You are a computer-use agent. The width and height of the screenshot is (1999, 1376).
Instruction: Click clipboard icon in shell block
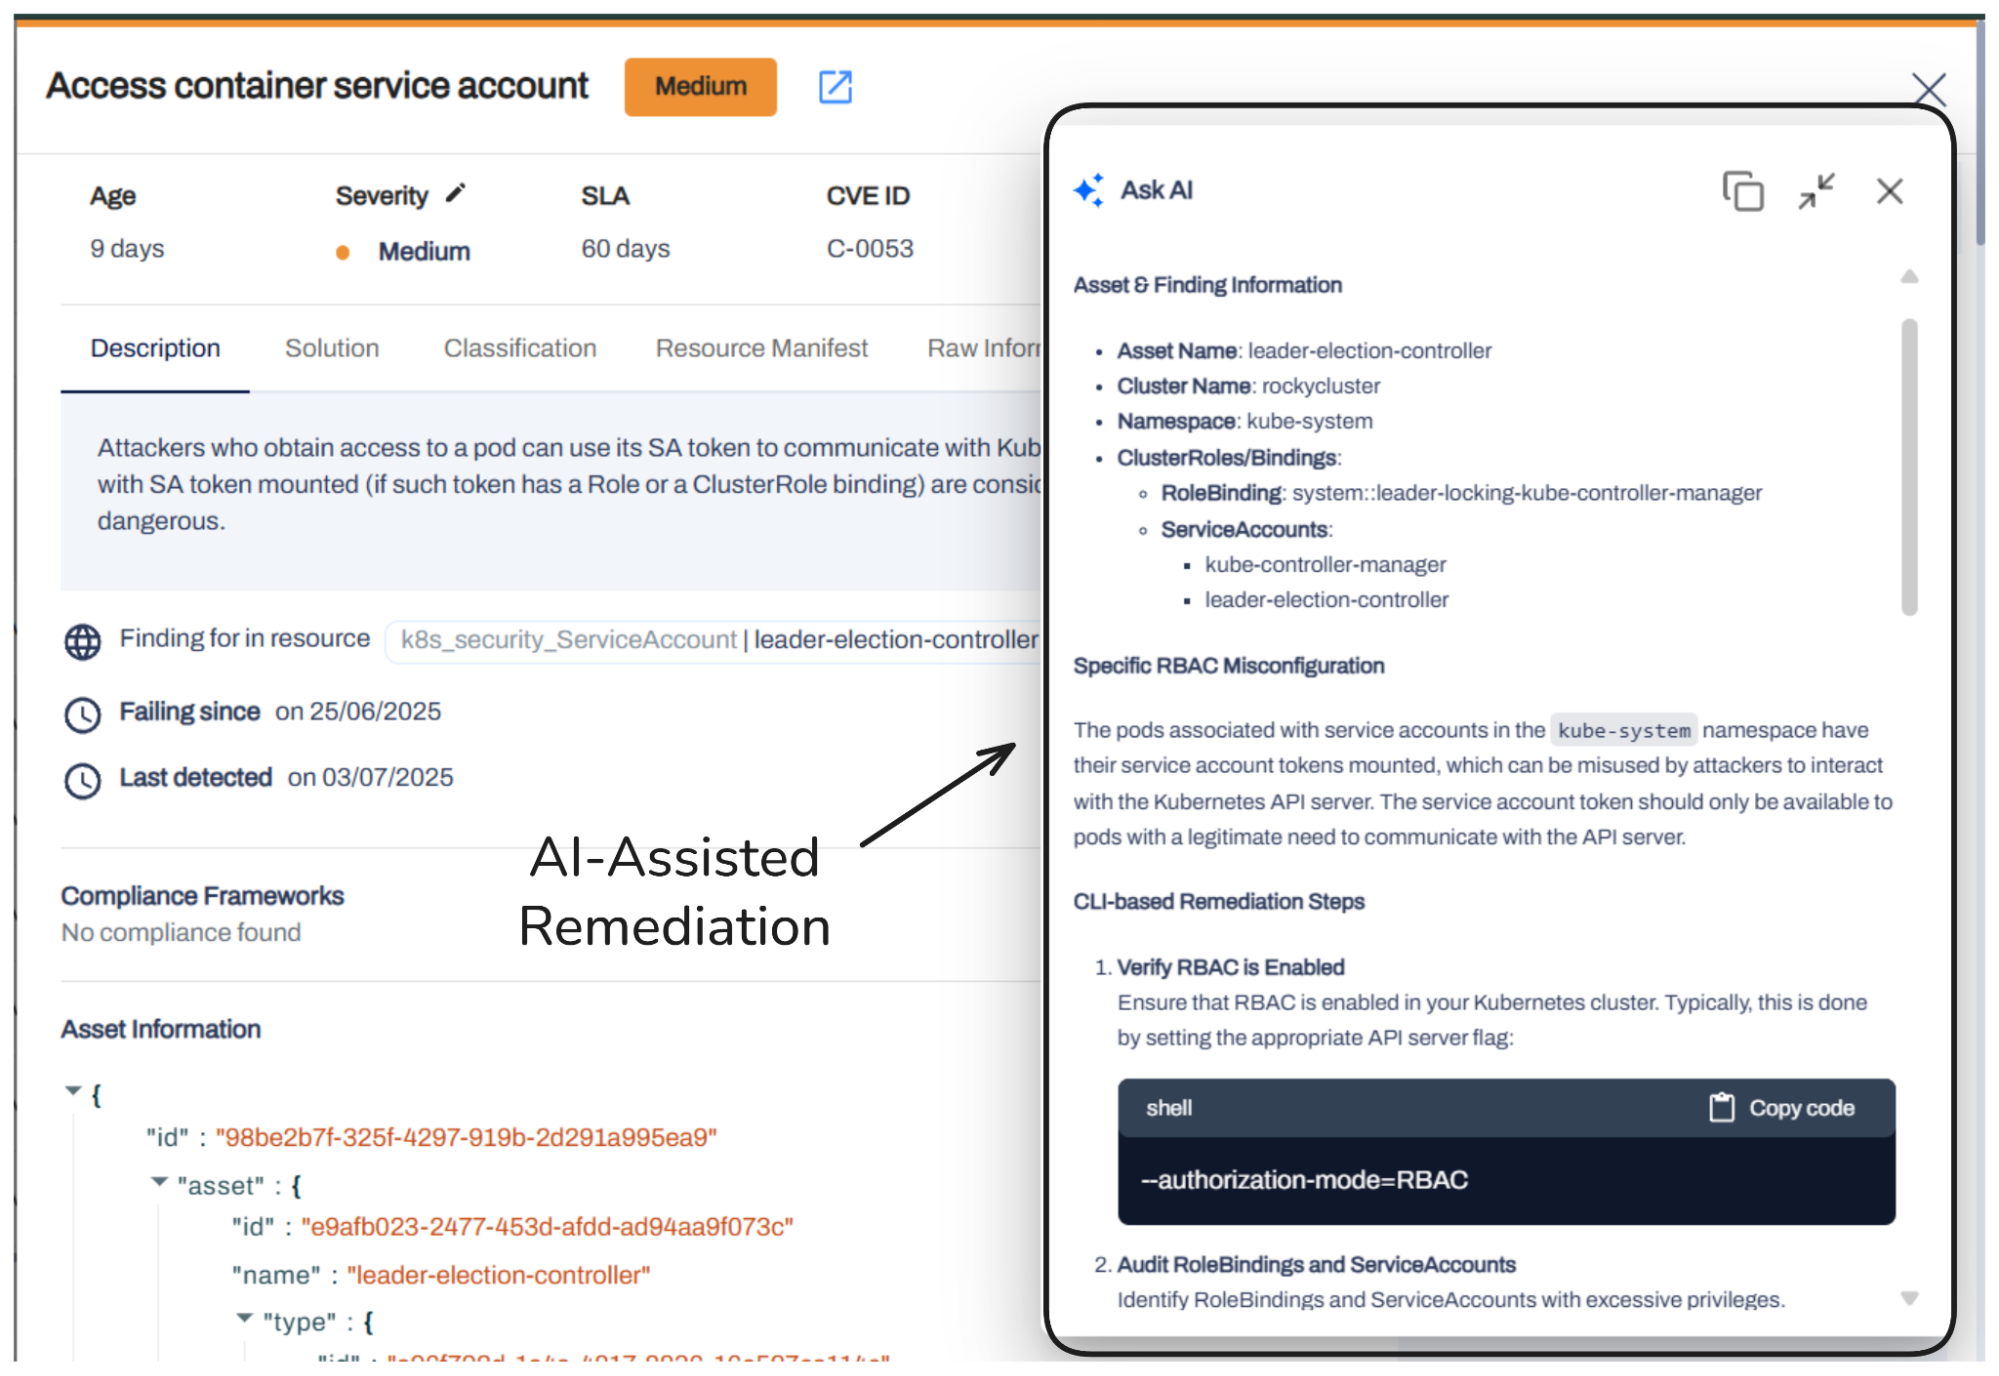tap(1721, 1107)
